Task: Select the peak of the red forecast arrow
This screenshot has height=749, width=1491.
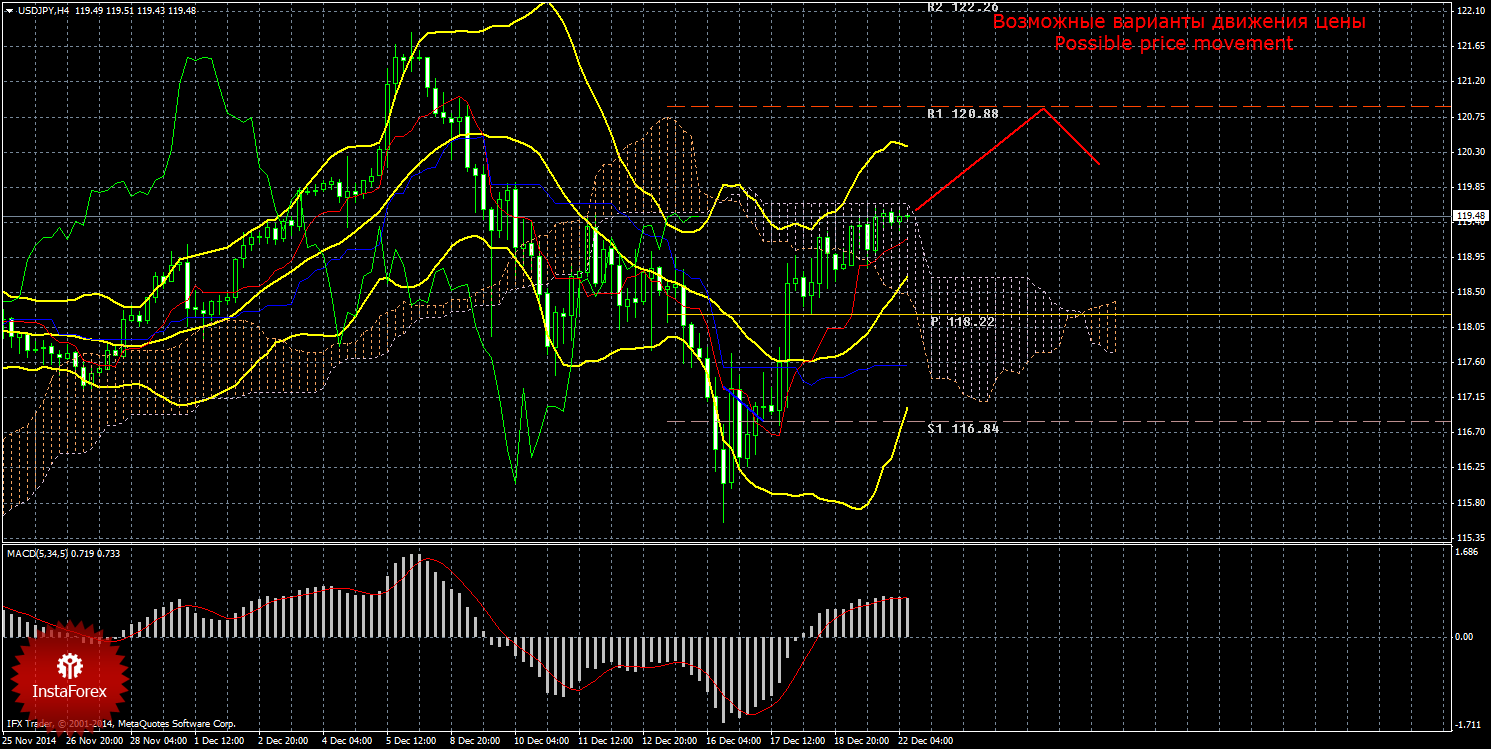Action: point(1043,108)
